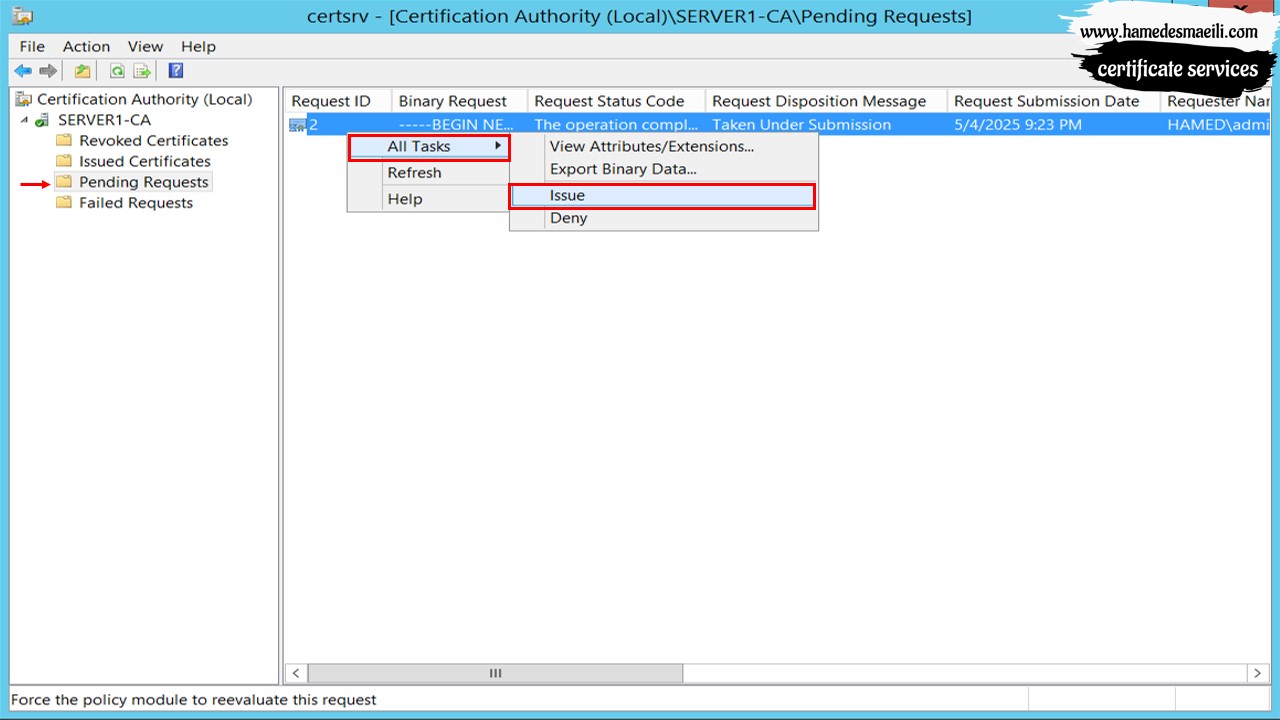Click the certsrv icon in the title bar
The image size is (1280, 720).
coord(22,16)
